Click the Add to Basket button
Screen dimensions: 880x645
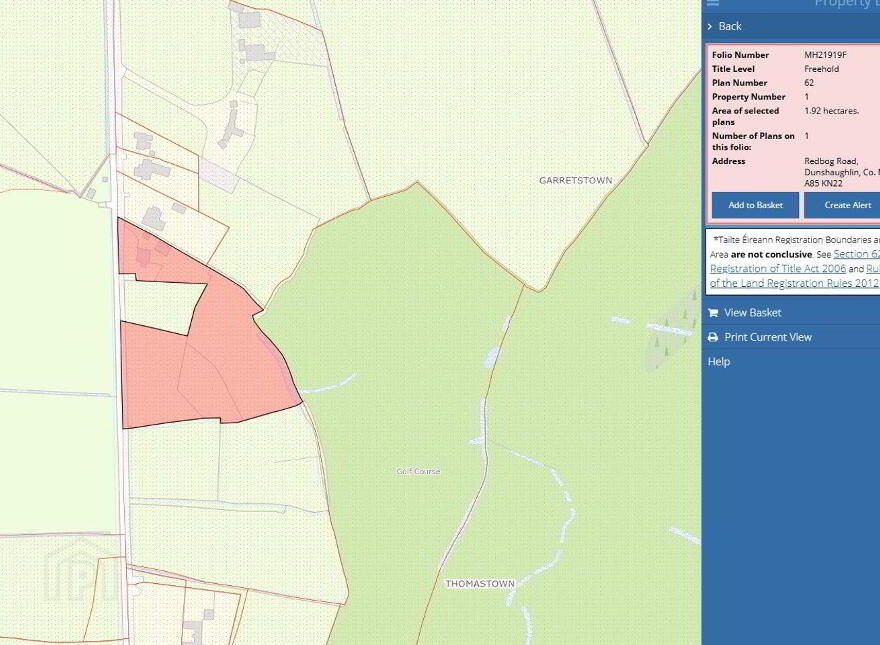pos(755,205)
